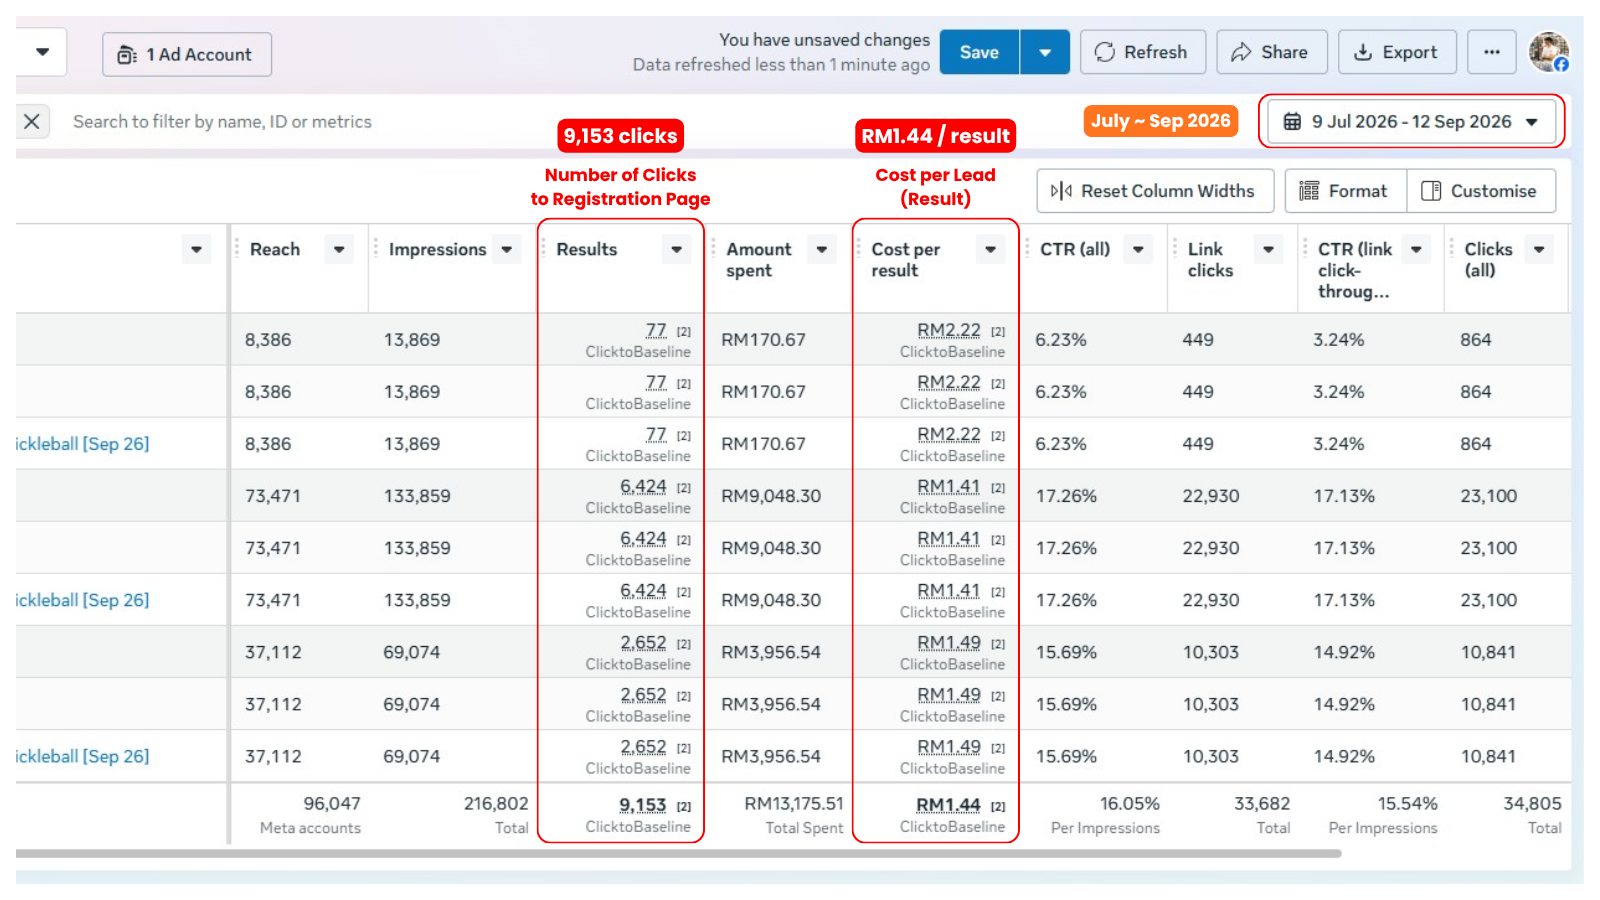
Task: Share this report
Action: pyautogui.click(x=1270, y=52)
